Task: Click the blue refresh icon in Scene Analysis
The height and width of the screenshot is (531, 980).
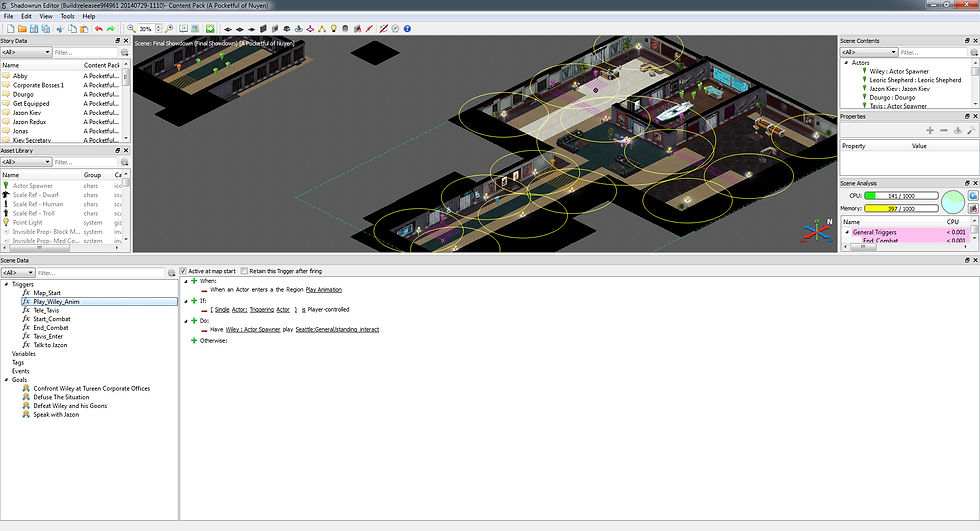Action: tap(972, 196)
